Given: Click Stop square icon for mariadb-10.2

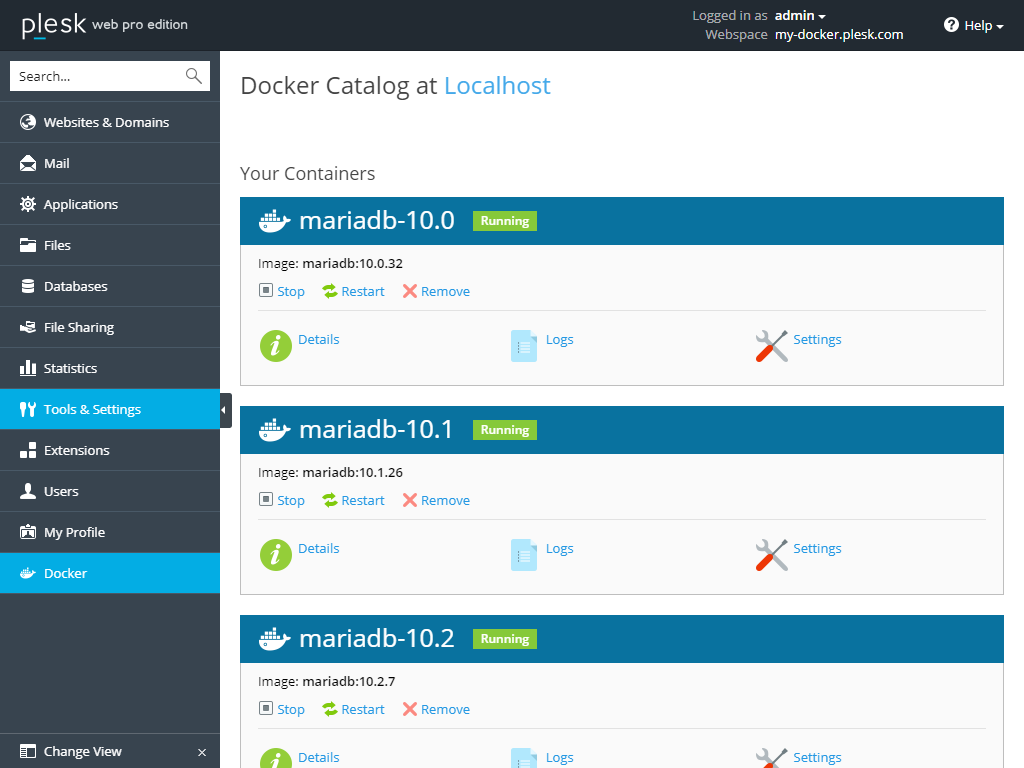Looking at the screenshot, I should (266, 709).
